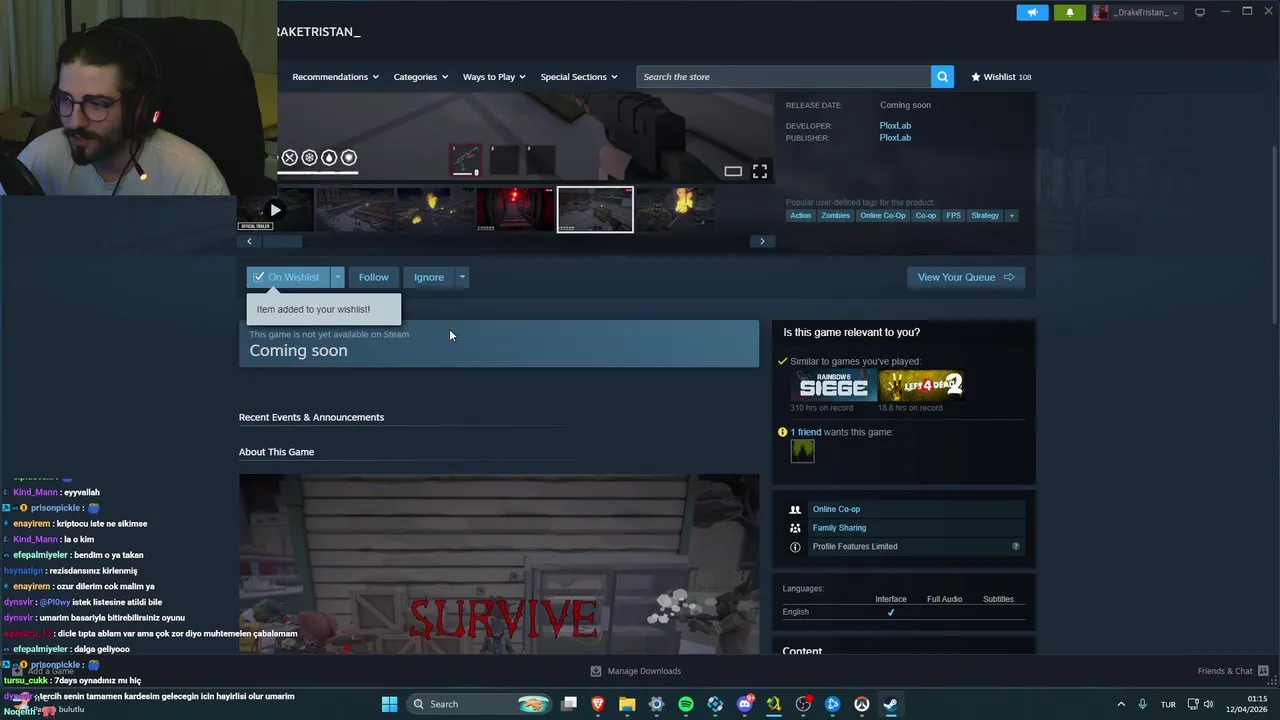1280x720 pixels.
Task: Open Wishlist with 108 items
Action: coord(1001,77)
